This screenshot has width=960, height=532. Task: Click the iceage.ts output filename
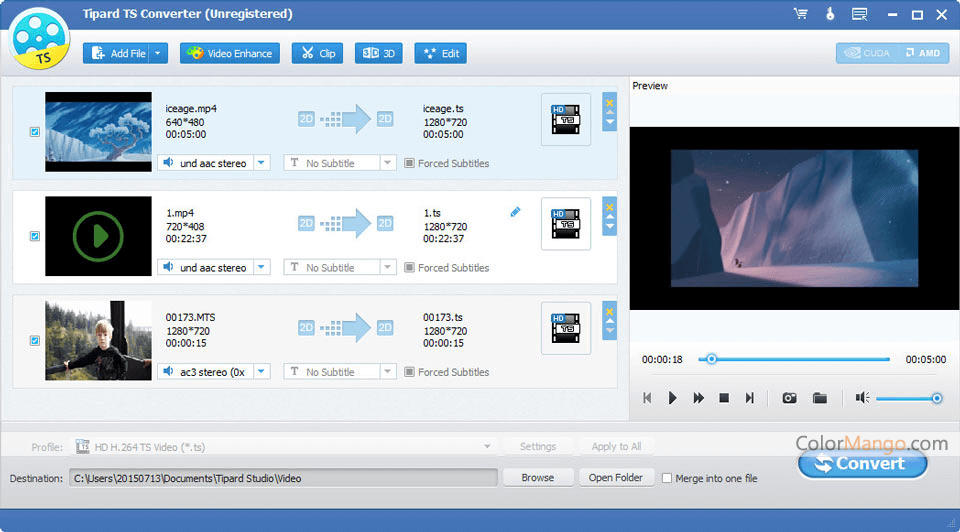coord(443,108)
